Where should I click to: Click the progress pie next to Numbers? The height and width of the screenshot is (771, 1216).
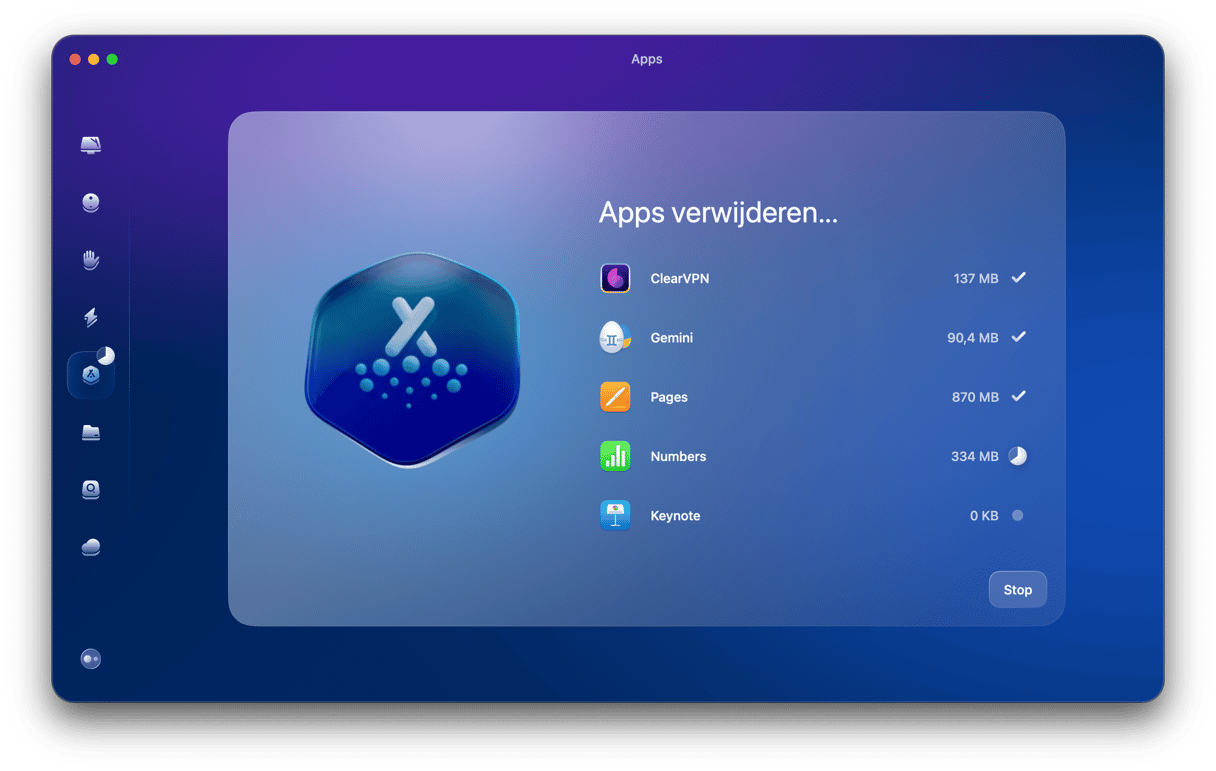click(x=1018, y=456)
